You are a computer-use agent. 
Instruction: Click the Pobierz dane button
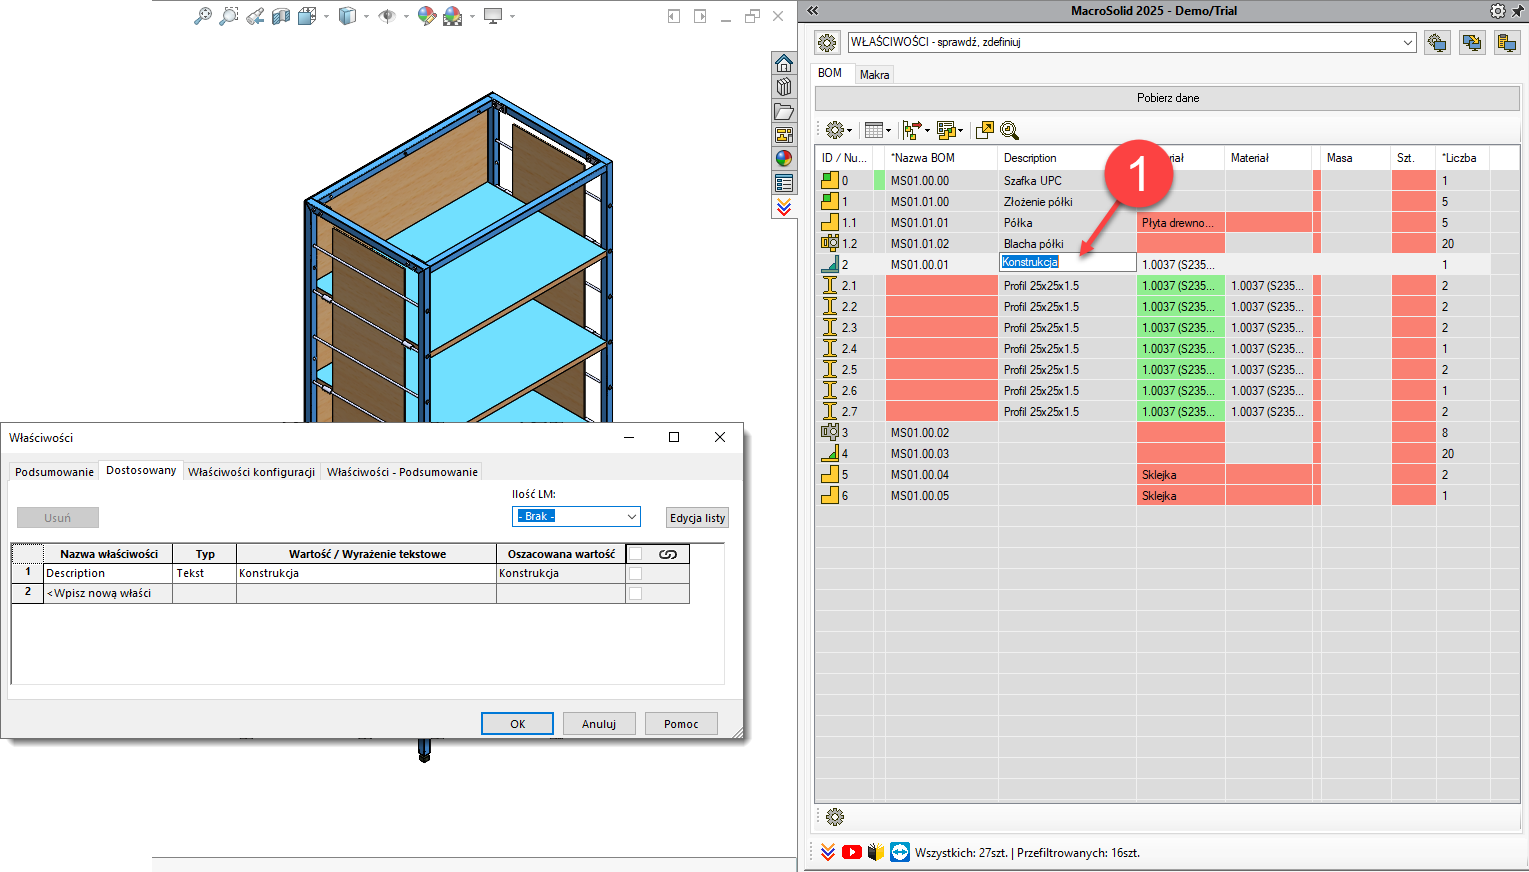point(1167,98)
